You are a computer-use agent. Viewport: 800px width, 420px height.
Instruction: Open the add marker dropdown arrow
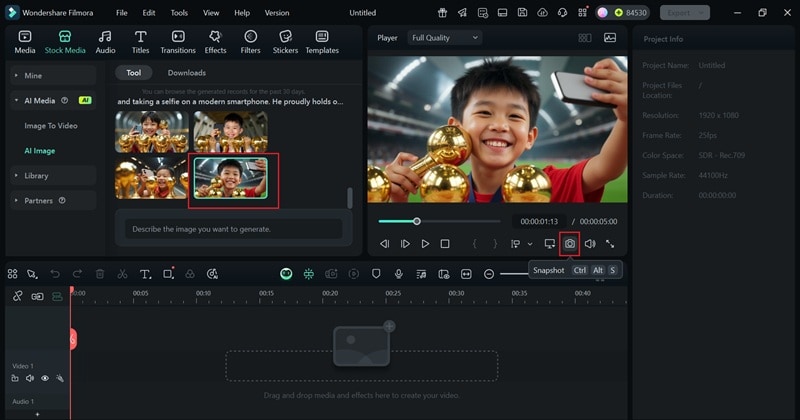pos(530,244)
